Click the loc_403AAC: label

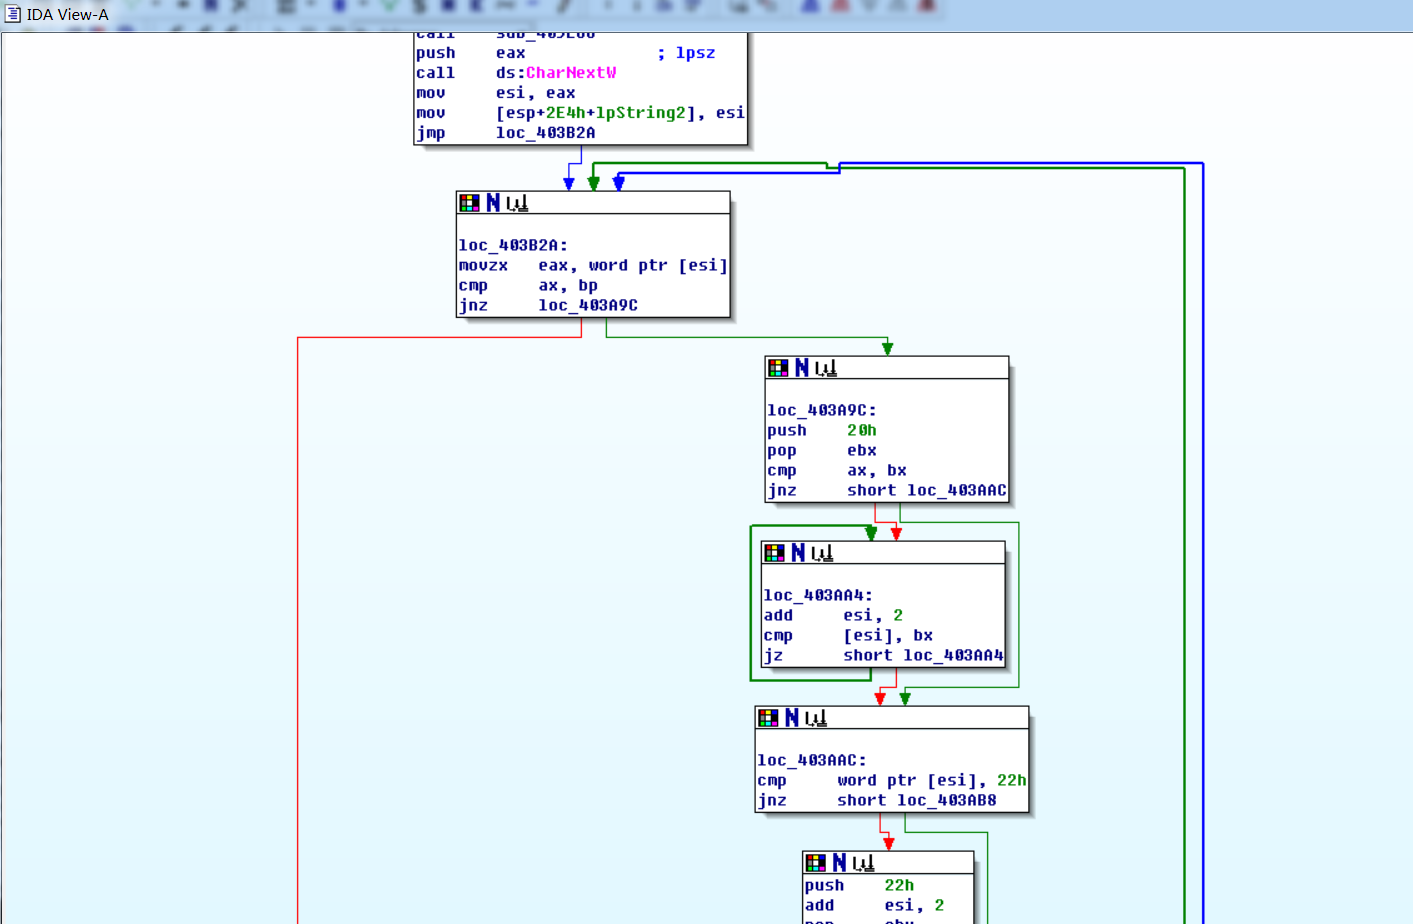[812, 760]
